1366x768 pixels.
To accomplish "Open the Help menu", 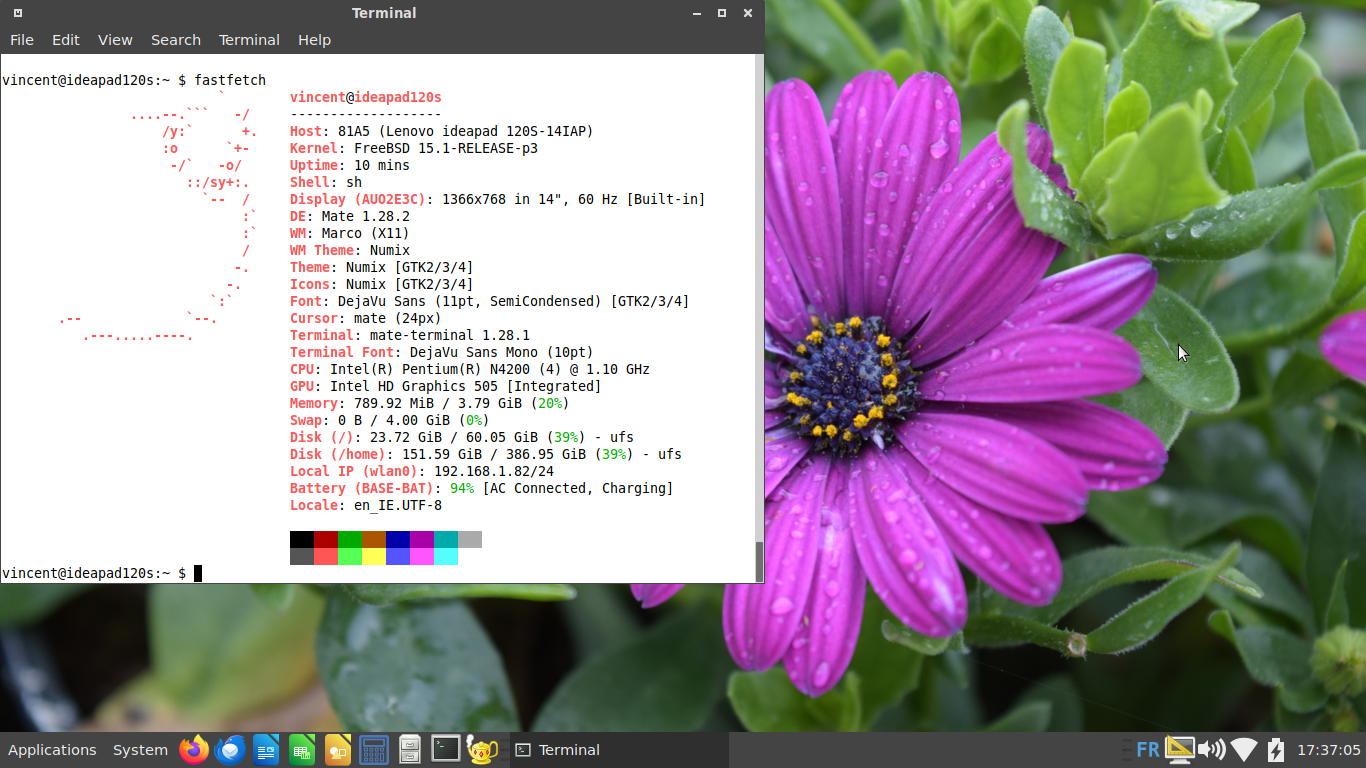I will pyautogui.click(x=314, y=40).
